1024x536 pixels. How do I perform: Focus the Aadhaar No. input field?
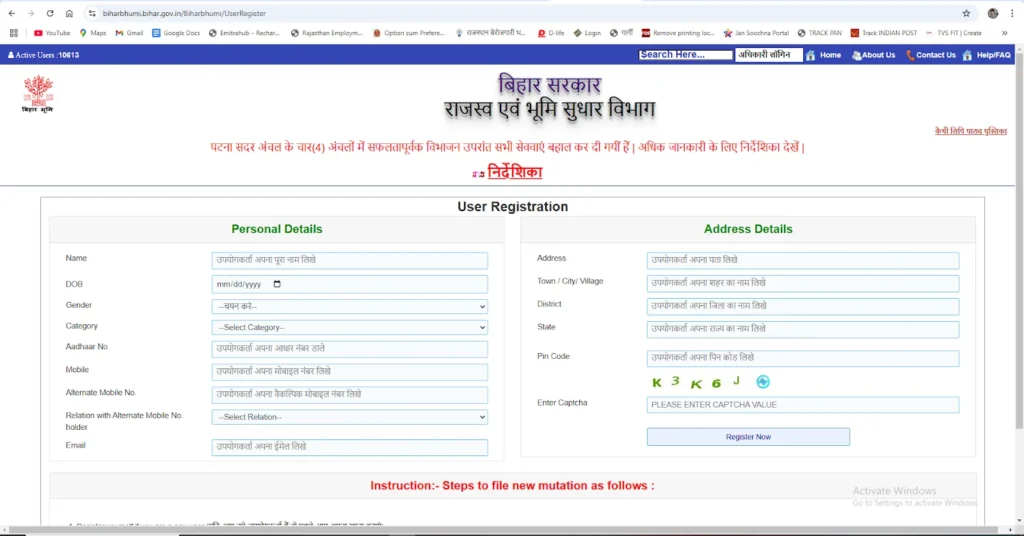(349, 349)
